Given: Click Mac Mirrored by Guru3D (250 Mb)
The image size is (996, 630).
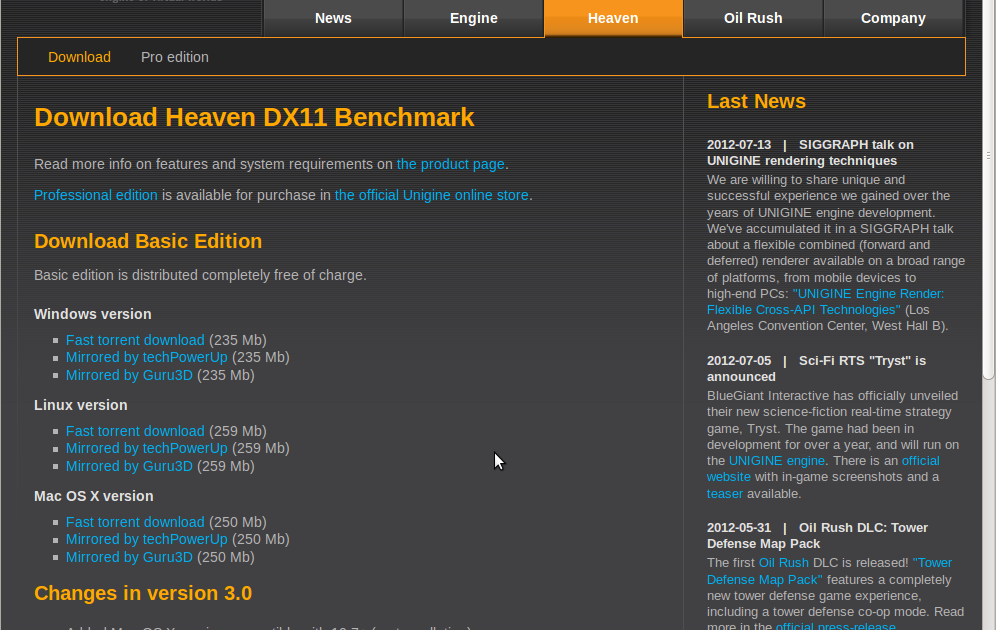Looking at the screenshot, I should click(129, 557).
